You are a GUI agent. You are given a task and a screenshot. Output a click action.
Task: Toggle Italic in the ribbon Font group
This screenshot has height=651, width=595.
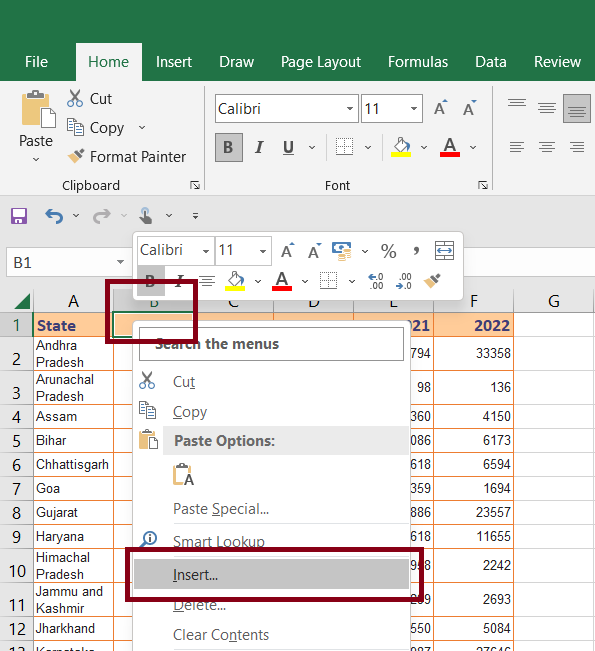pyautogui.click(x=259, y=147)
